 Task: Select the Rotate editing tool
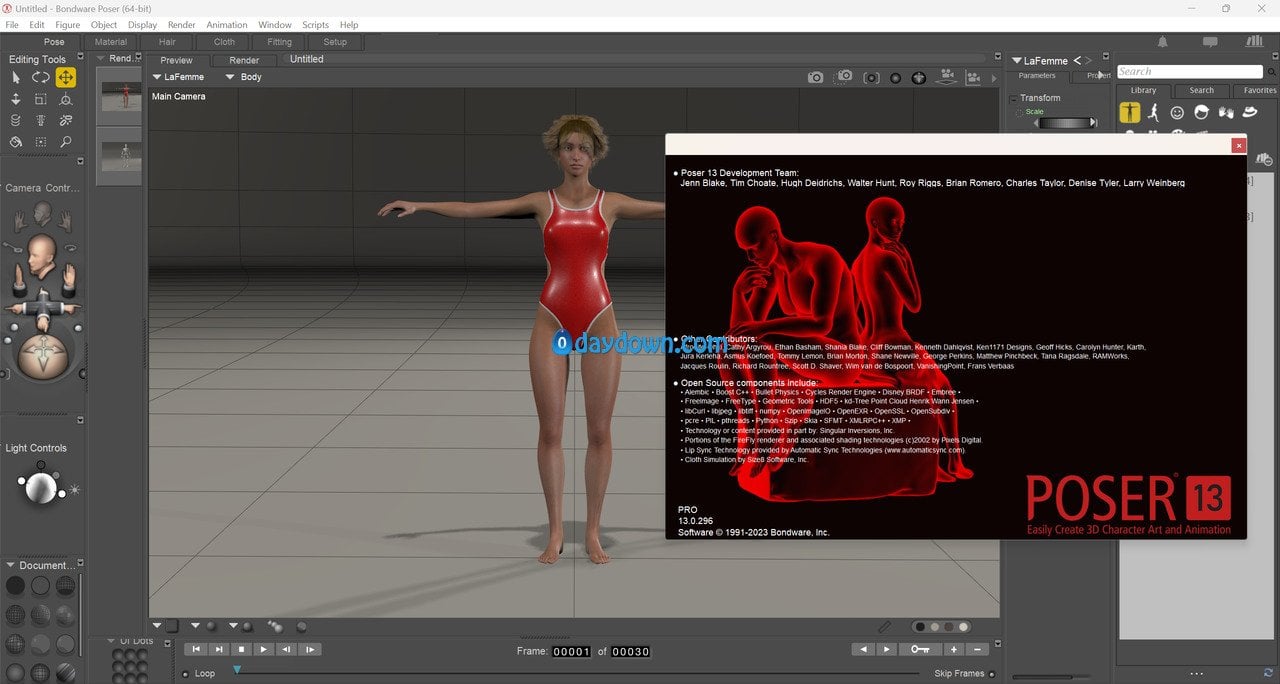pos(40,77)
